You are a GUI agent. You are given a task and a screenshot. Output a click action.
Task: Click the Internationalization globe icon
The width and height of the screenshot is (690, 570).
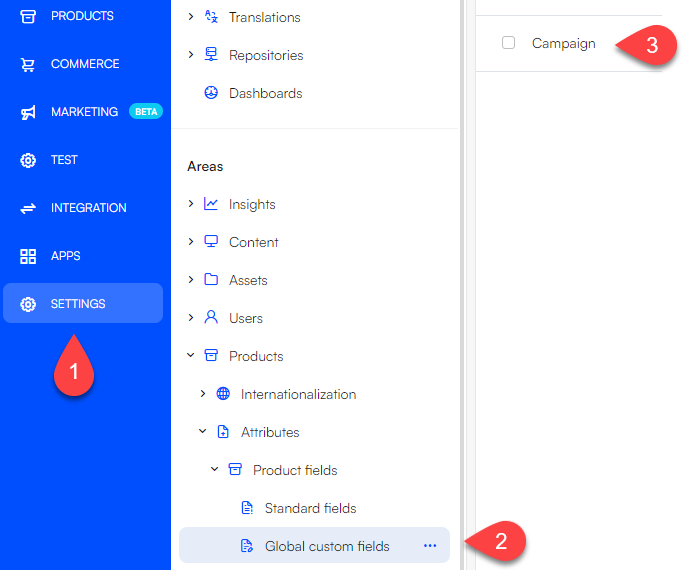[x=223, y=394]
